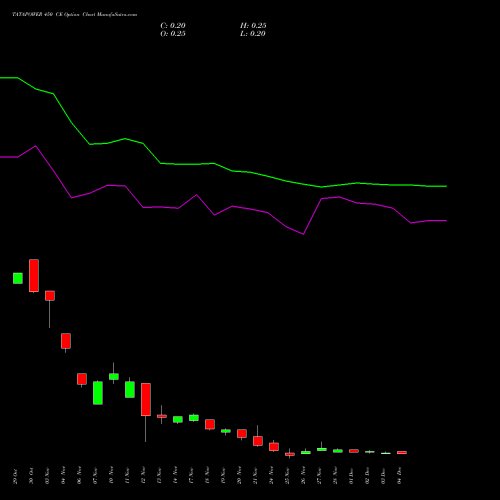Select the red candle for 20 Nov
This screenshot has height=500, width=500.
click(x=242, y=434)
